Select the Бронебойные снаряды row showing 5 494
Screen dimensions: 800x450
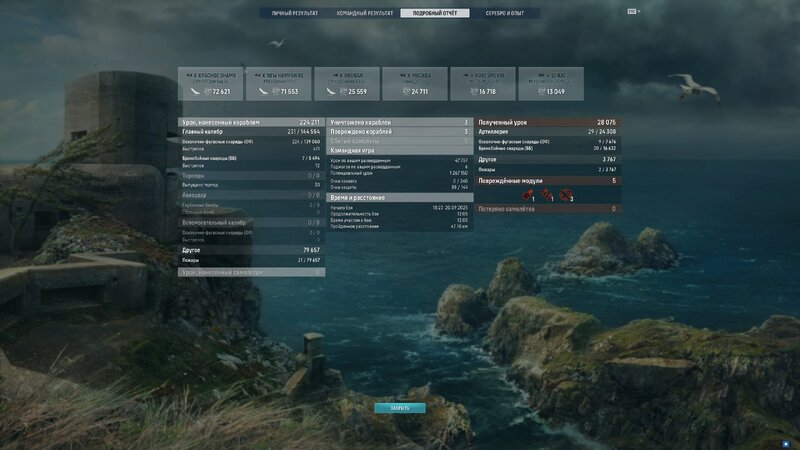pos(252,158)
